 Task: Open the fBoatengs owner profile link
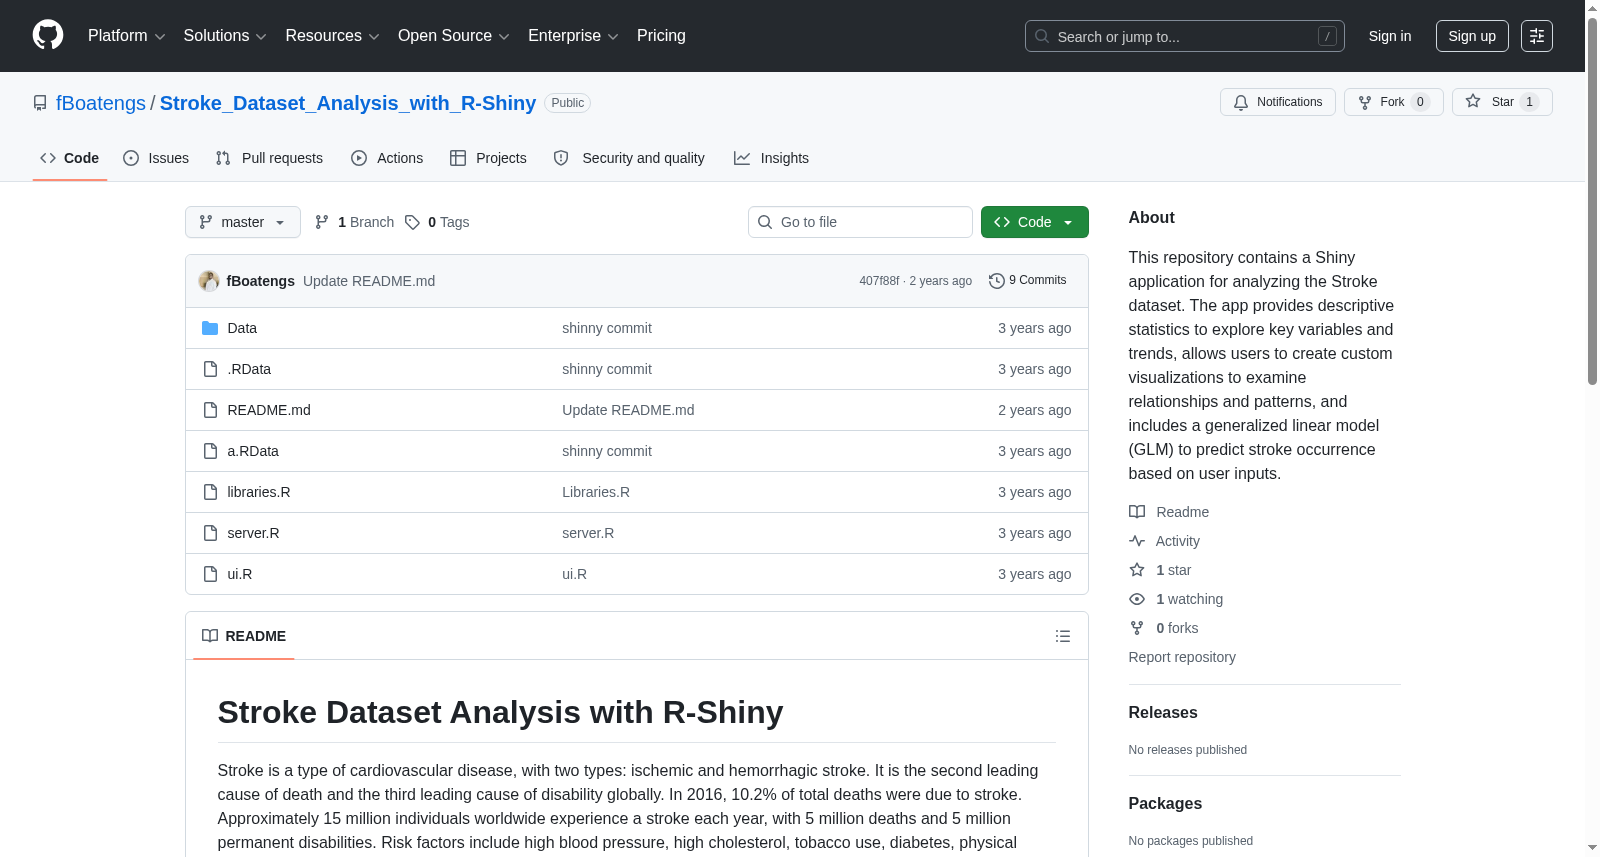click(101, 103)
